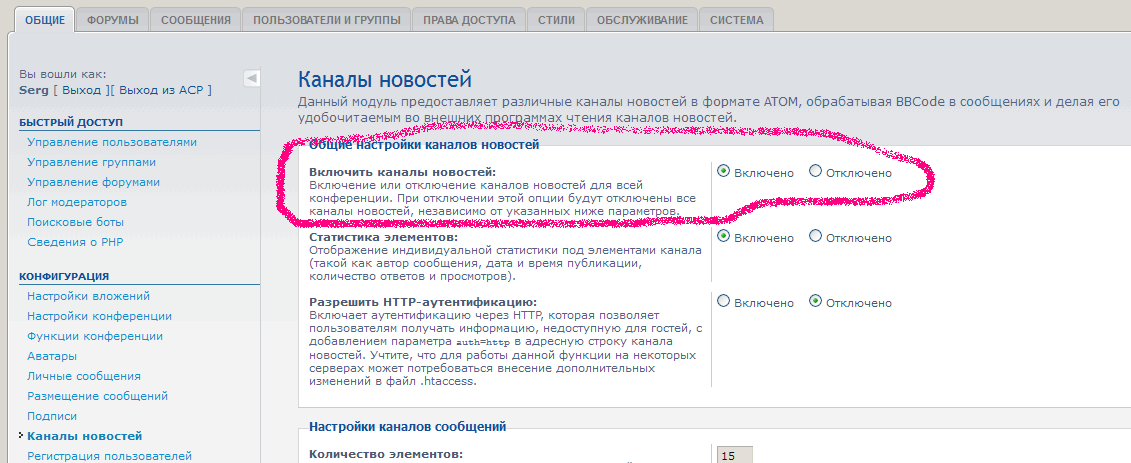Log out via the Выход link
1131x463 pixels.
tap(81, 90)
